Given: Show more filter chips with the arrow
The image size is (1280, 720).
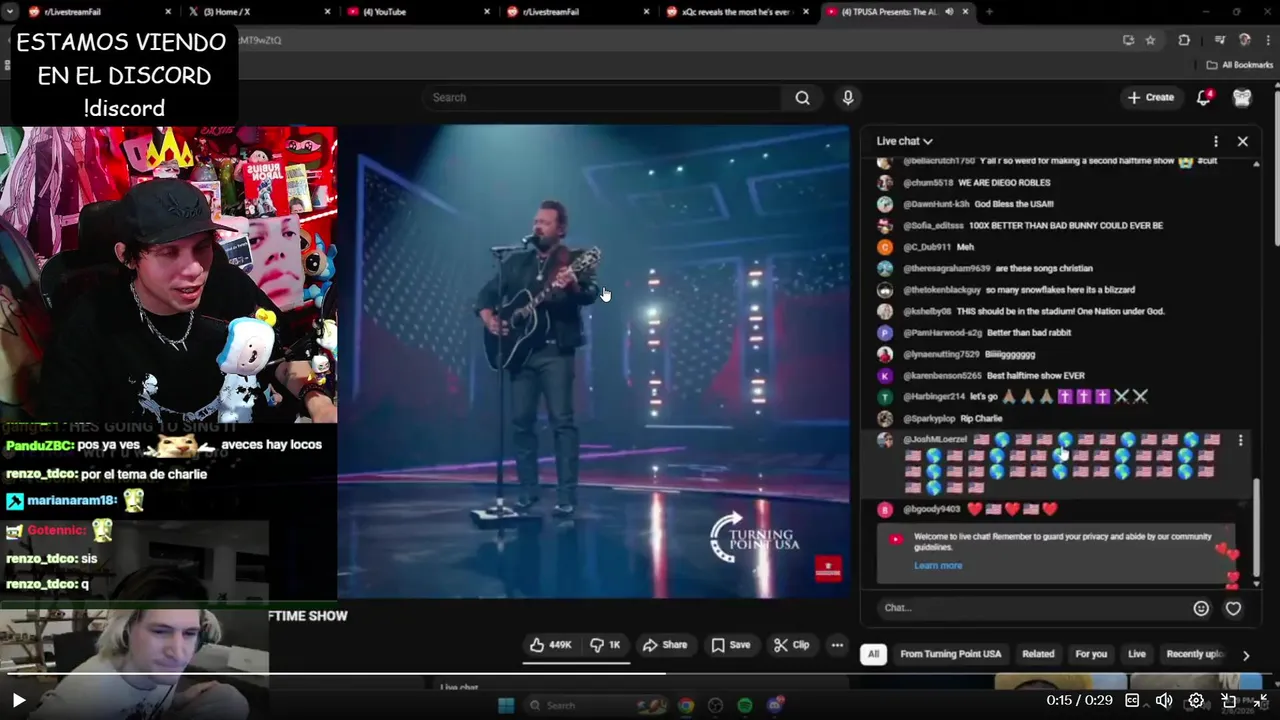Looking at the screenshot, I should (x=1246, y=655).
